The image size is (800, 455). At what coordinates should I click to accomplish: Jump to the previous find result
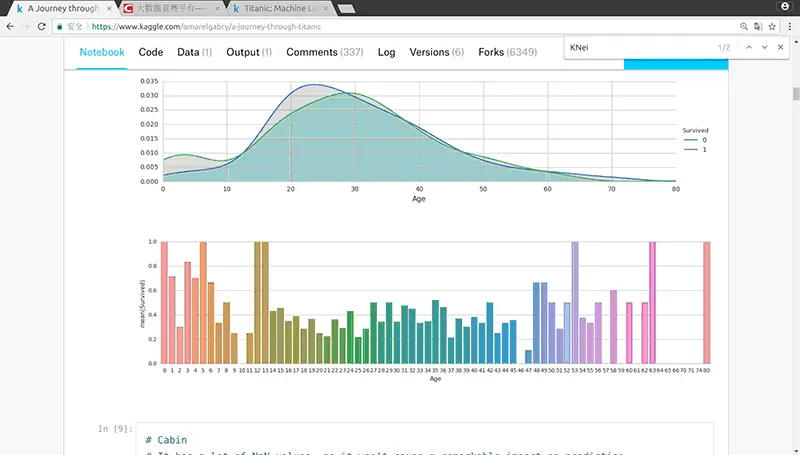pos(749,47)
